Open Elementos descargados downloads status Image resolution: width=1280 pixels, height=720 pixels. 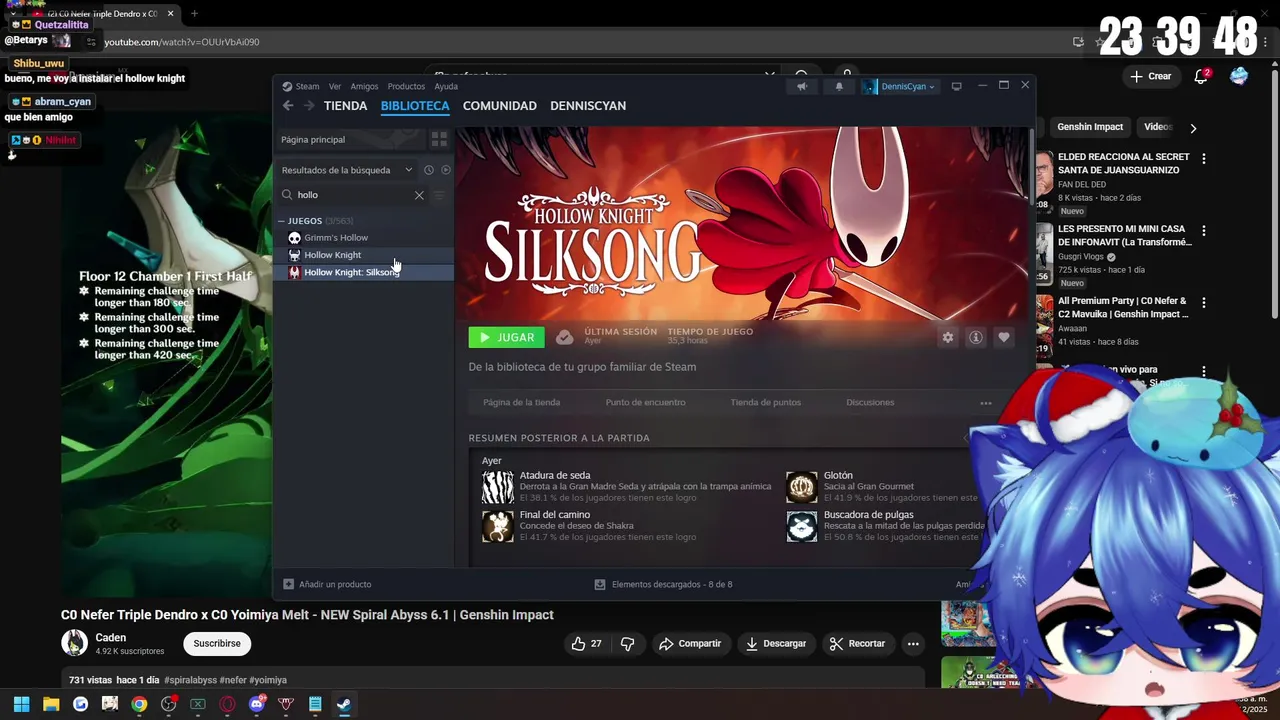(x=664, y=584)
